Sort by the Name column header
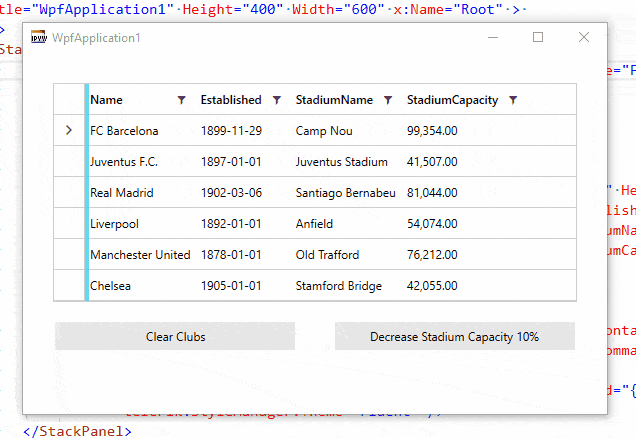The height and width of the screenshot is (438, 636). [x=106, y=100]
